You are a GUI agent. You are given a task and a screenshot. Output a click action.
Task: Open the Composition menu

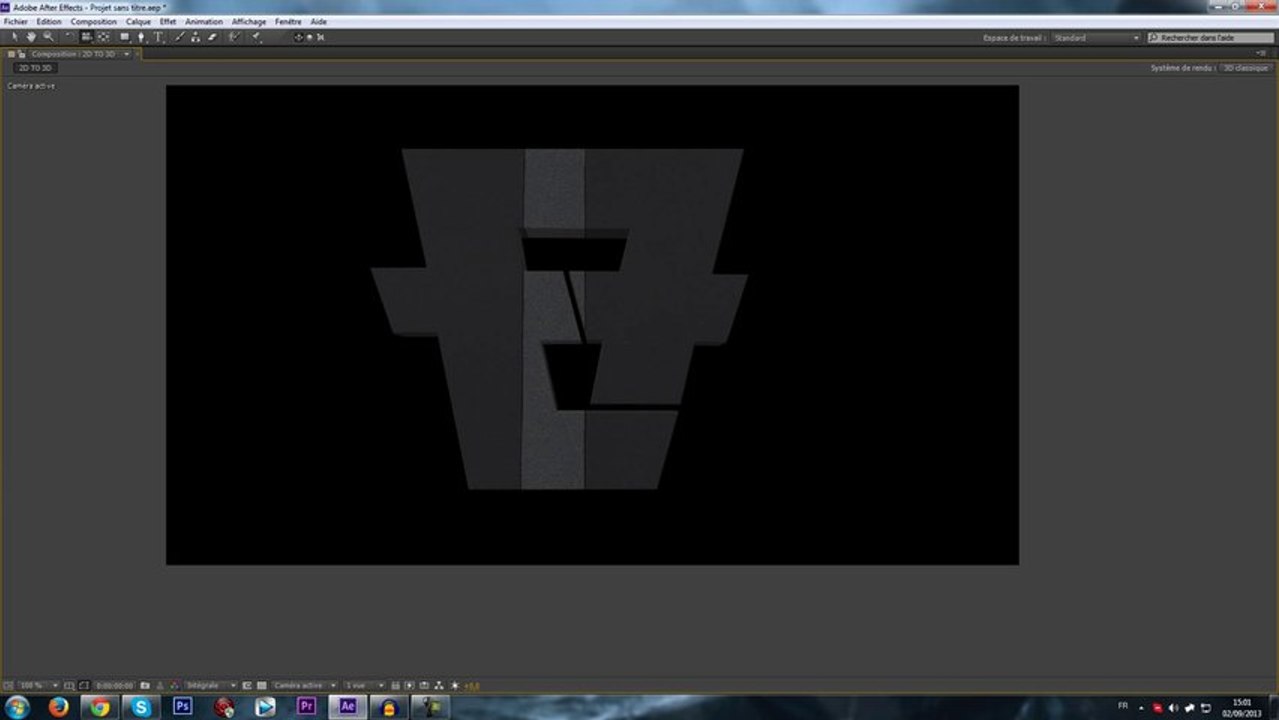93,21
